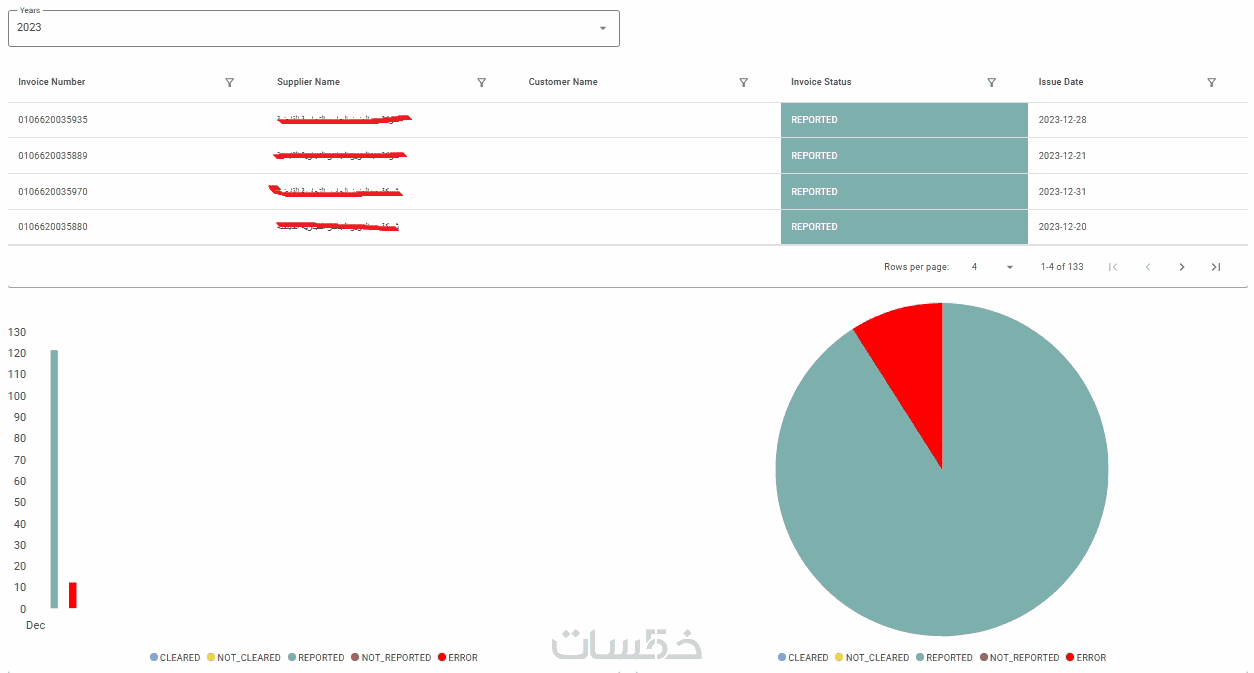Image resolution: width=1254 pixels, height=673 pixels.
Task: Go to next page of table
Action: coord(1182,267)
